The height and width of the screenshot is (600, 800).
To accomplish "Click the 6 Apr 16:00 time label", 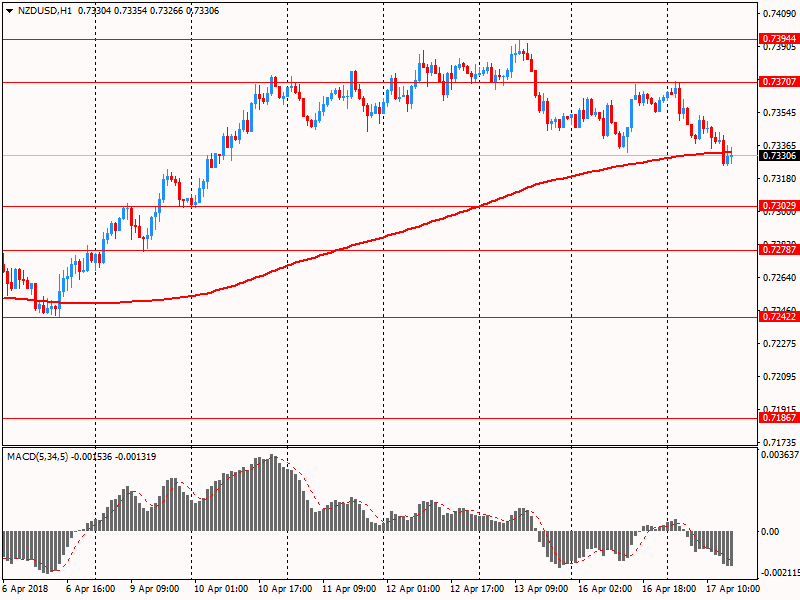I will pos(90,589).
